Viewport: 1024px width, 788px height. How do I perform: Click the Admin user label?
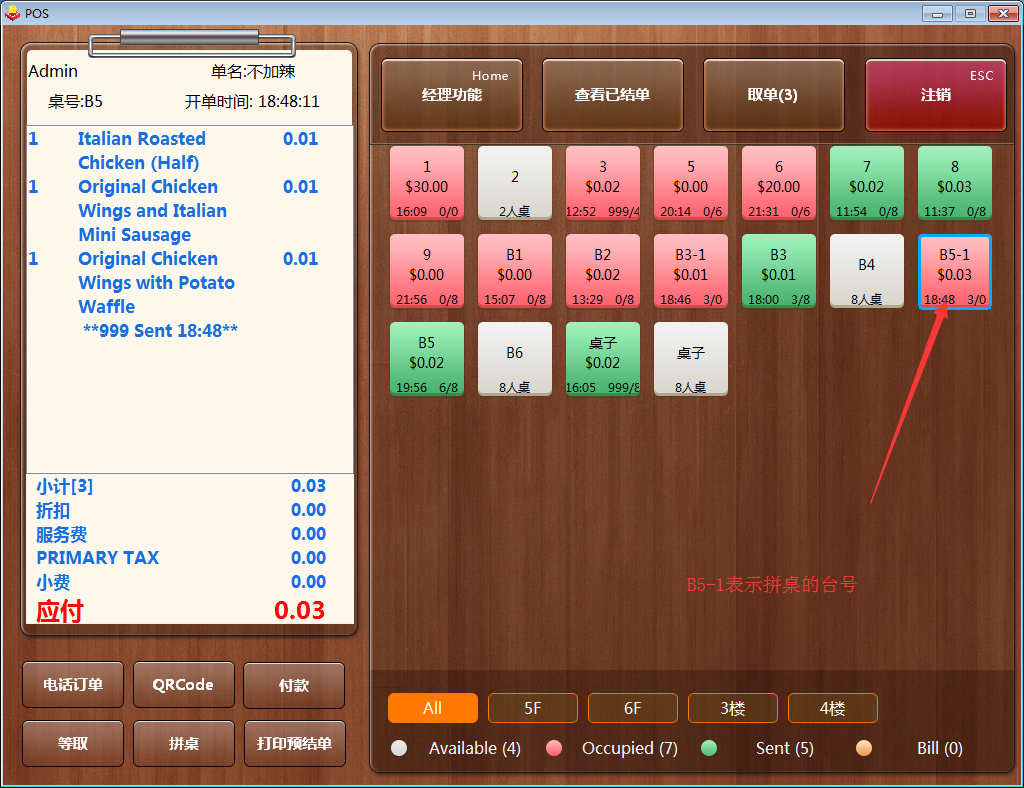click(x=53, y=71)
